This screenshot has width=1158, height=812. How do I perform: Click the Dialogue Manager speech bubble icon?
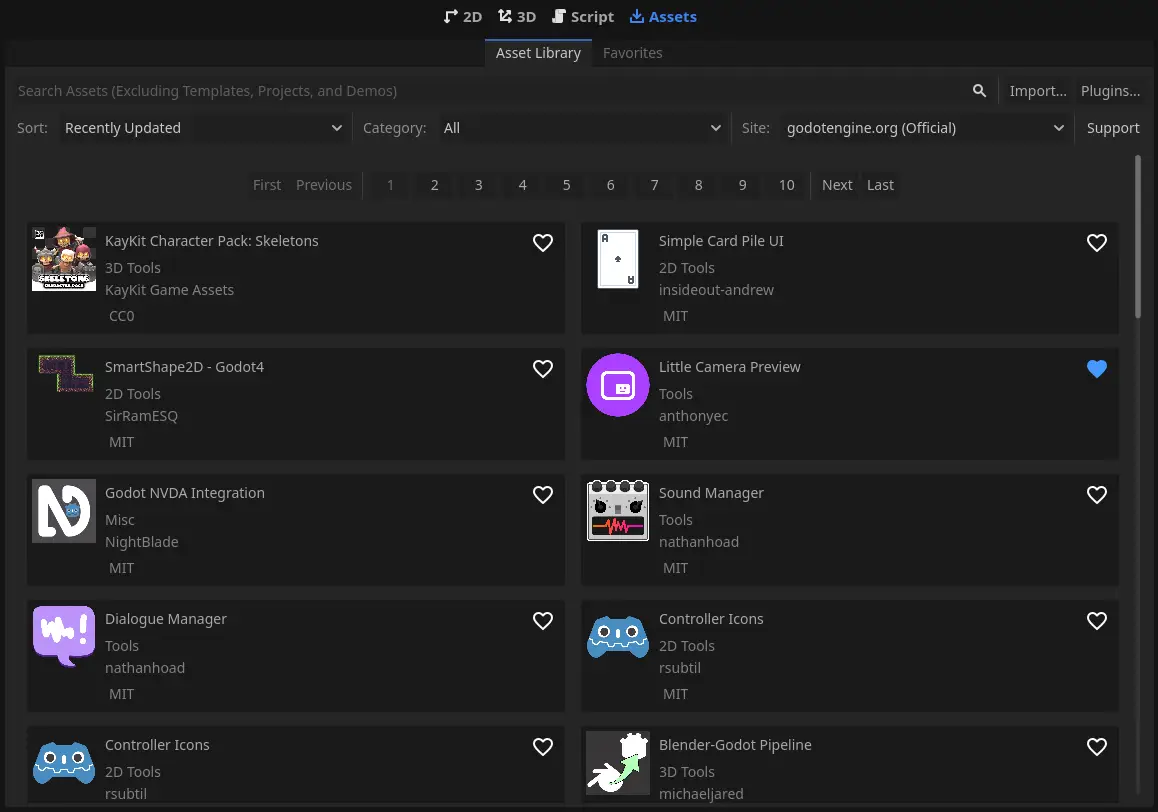coord(64,636)
